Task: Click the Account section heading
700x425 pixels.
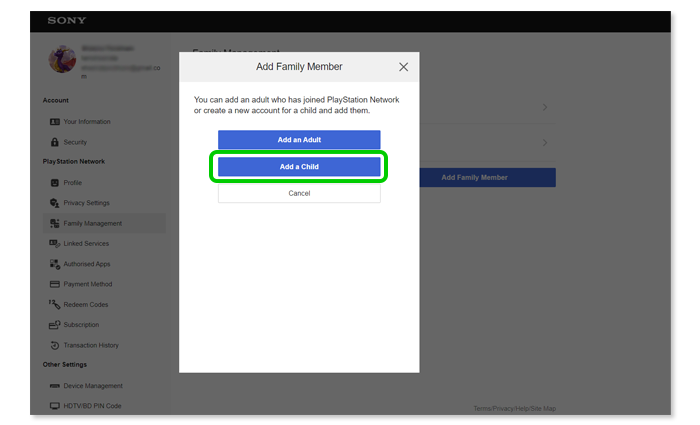Action: coord(56,100)
